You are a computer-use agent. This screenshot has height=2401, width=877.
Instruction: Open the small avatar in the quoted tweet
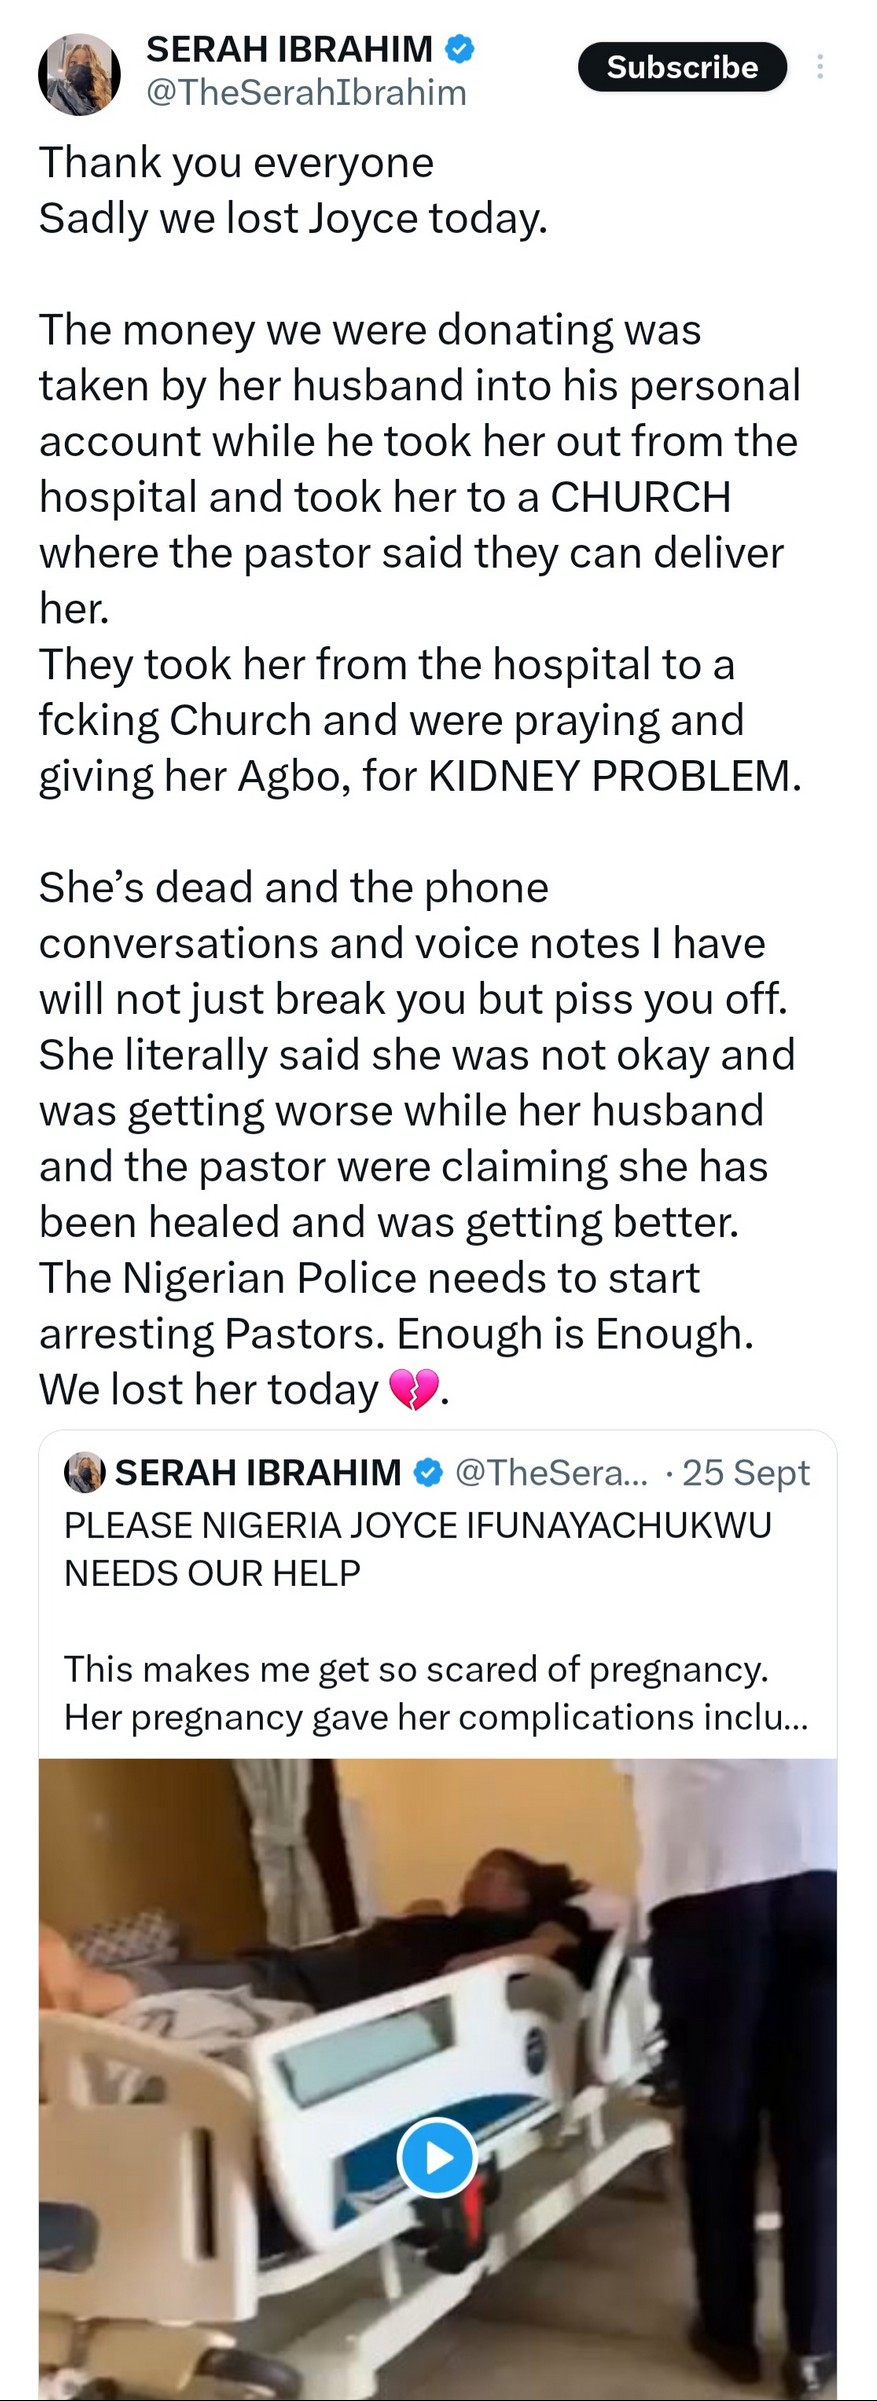tap(85, 1472)
